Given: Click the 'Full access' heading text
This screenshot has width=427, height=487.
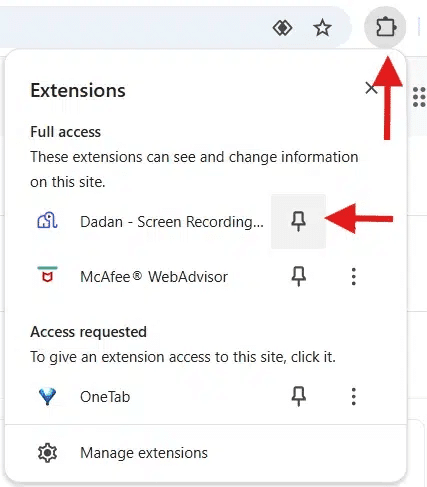Looking at the screenshot, I should point(65,132).
